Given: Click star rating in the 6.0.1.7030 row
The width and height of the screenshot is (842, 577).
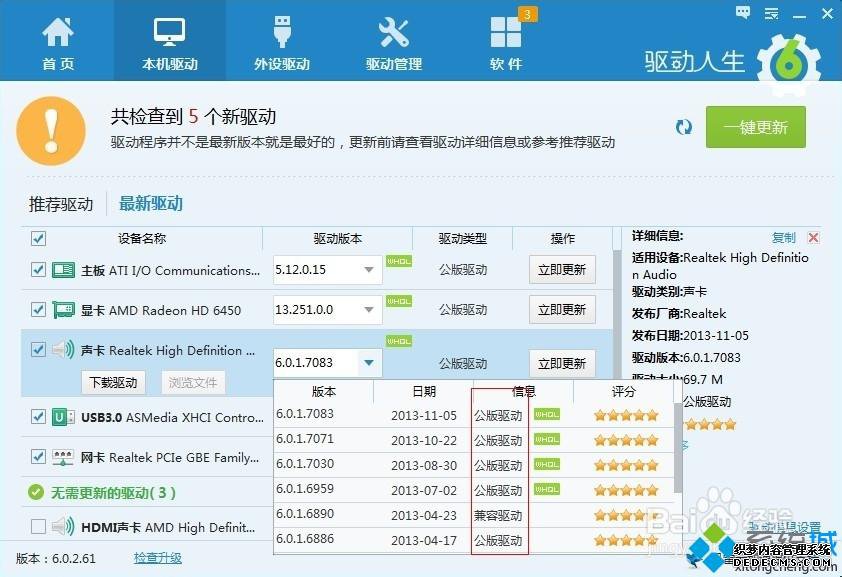Looking at the screenshot, I should tap(626, 465).
